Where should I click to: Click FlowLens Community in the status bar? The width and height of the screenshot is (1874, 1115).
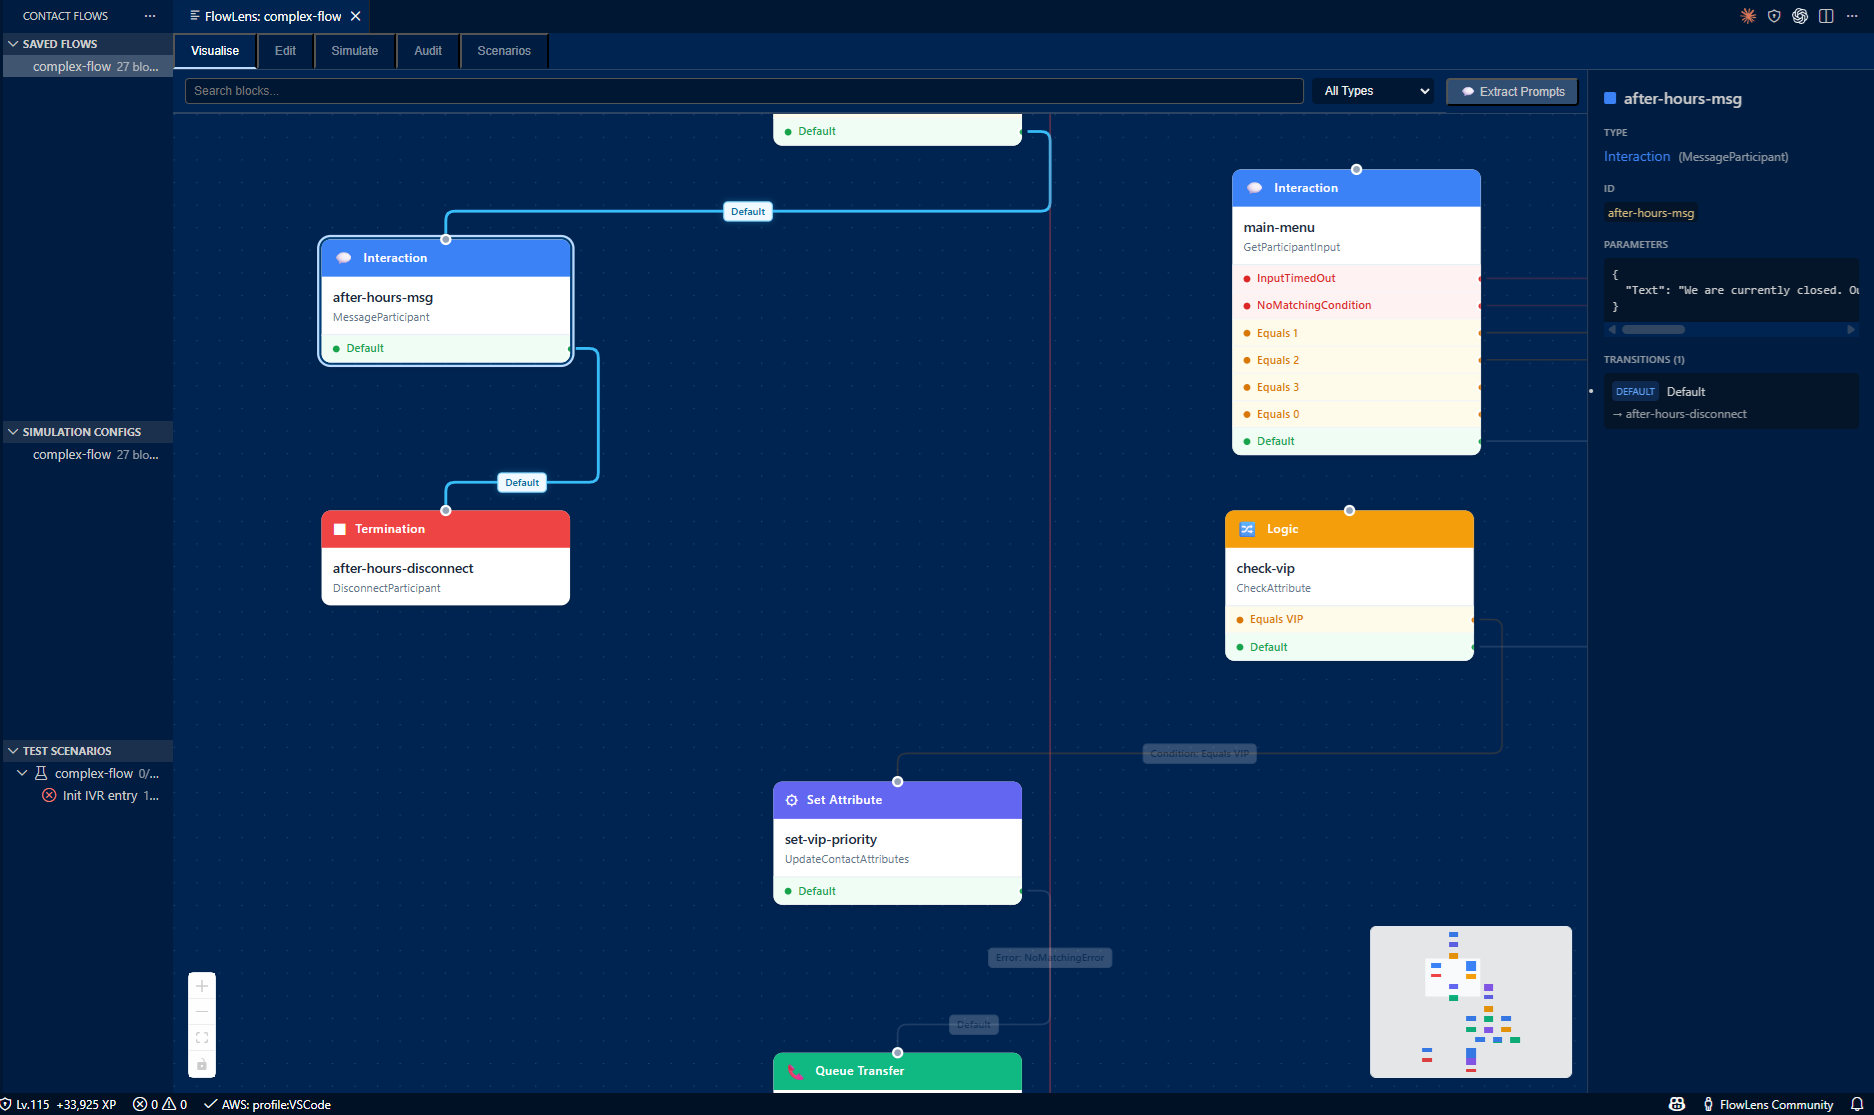1768,1104
